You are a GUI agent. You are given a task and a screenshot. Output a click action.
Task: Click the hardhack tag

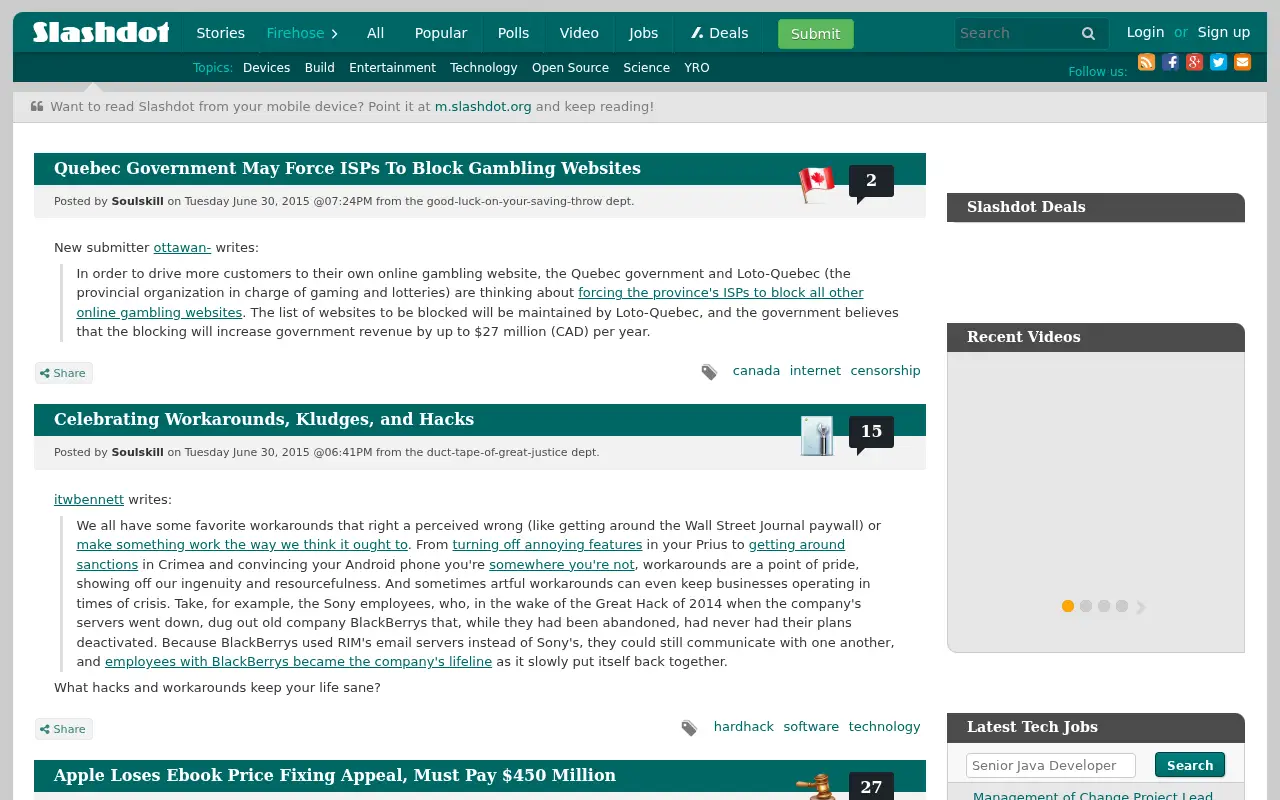pyautogui.click(x=744, y=726)
